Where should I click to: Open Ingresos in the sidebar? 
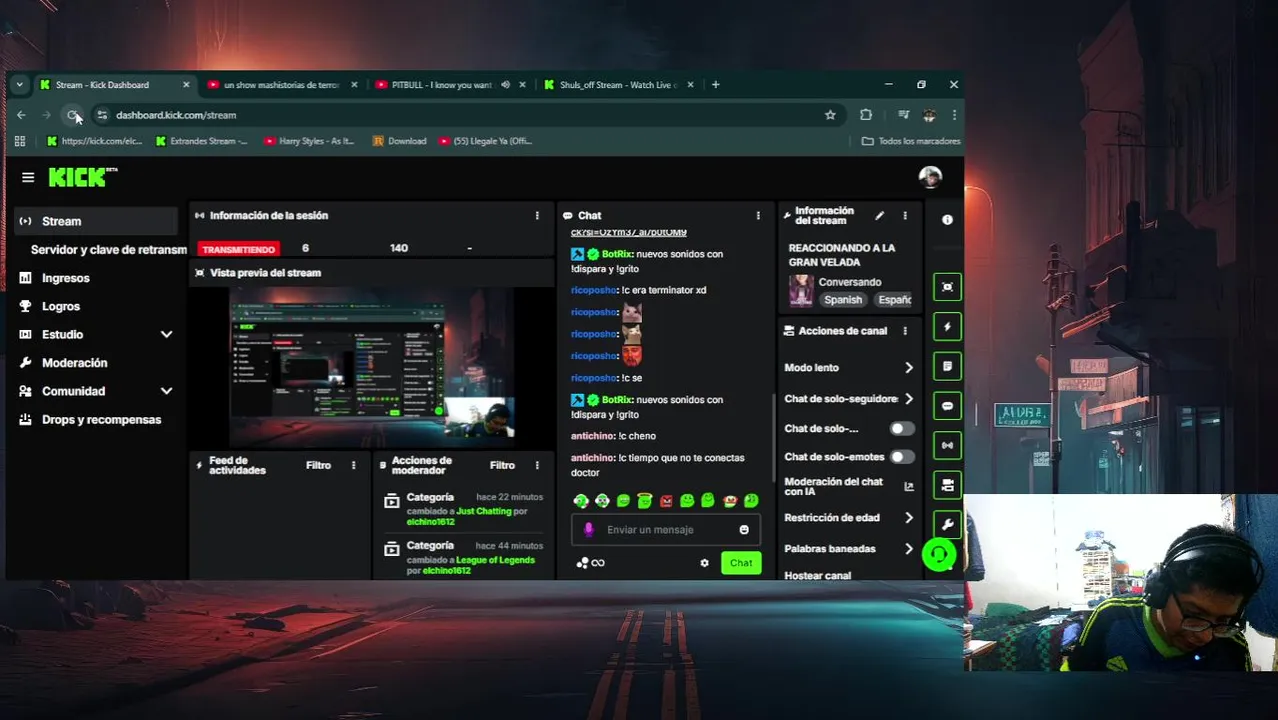point(66,278)
